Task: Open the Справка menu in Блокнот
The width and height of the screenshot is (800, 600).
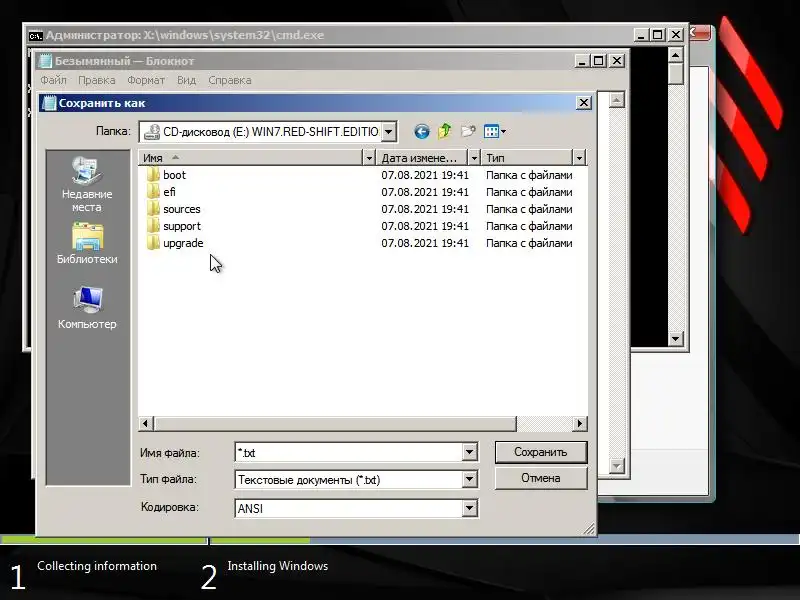Action: (x=230, y=80)
